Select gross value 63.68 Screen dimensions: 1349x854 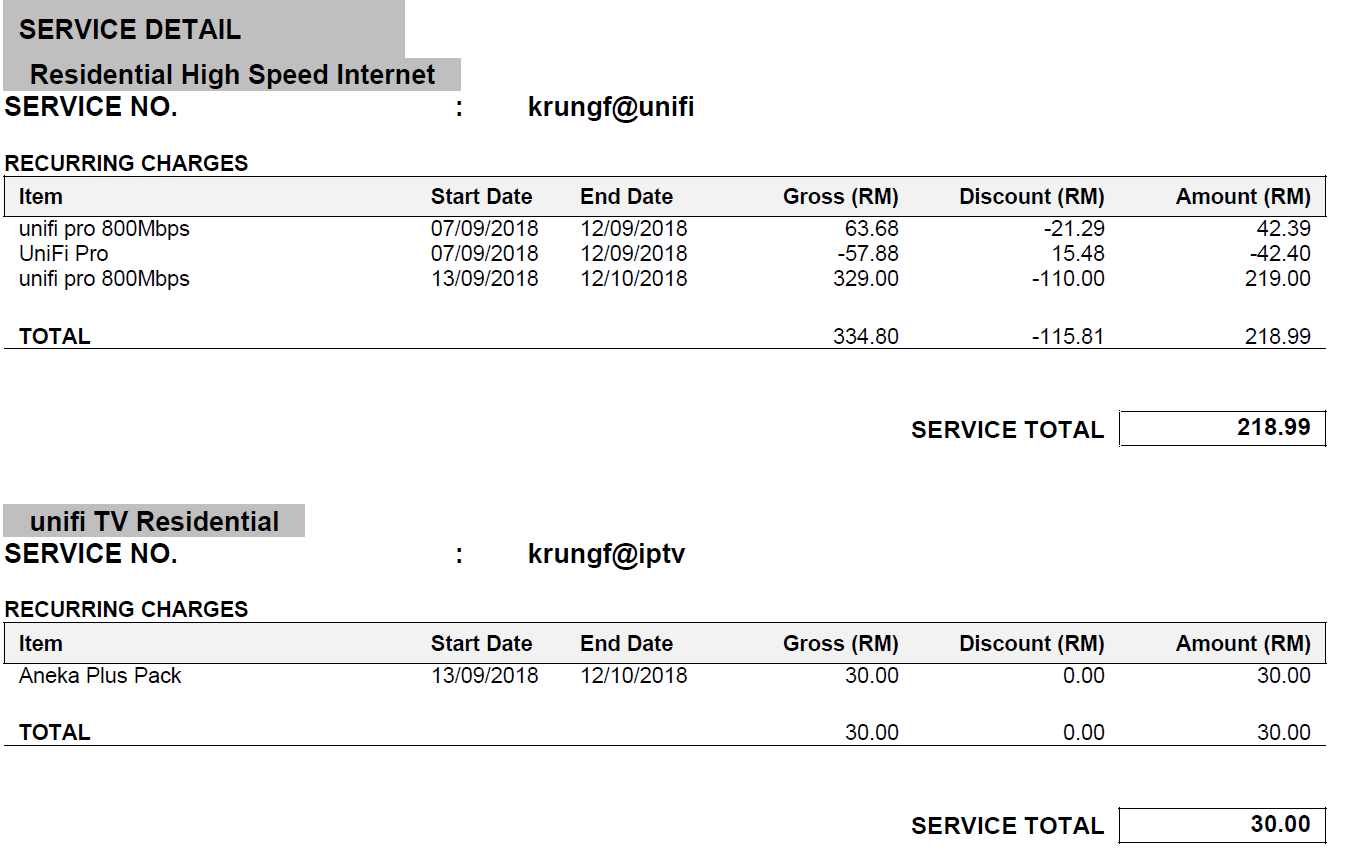(872, 229)
